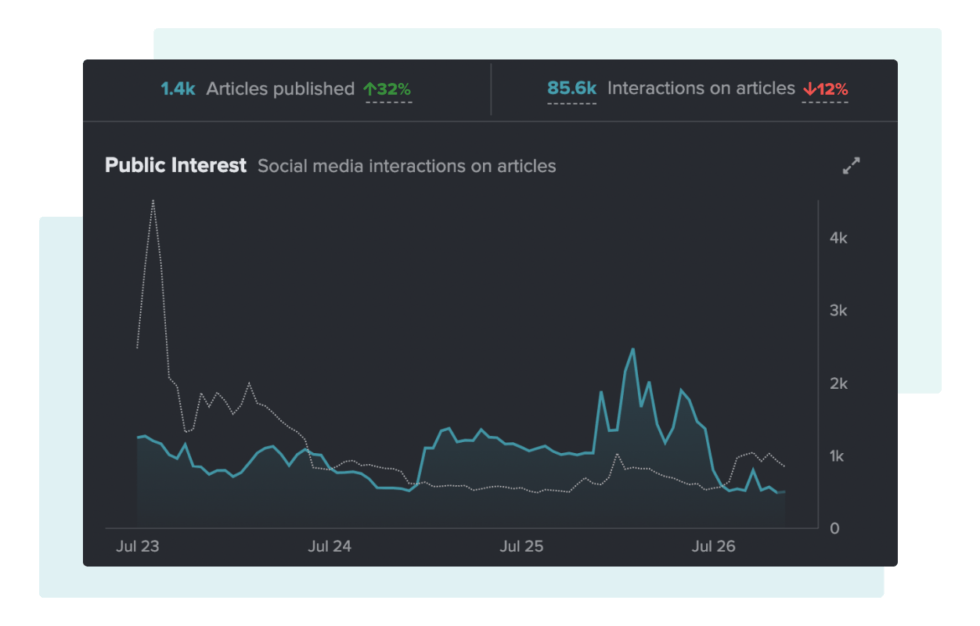Click the tallest teal peak on Jul 25

click(x=632, y=350)
